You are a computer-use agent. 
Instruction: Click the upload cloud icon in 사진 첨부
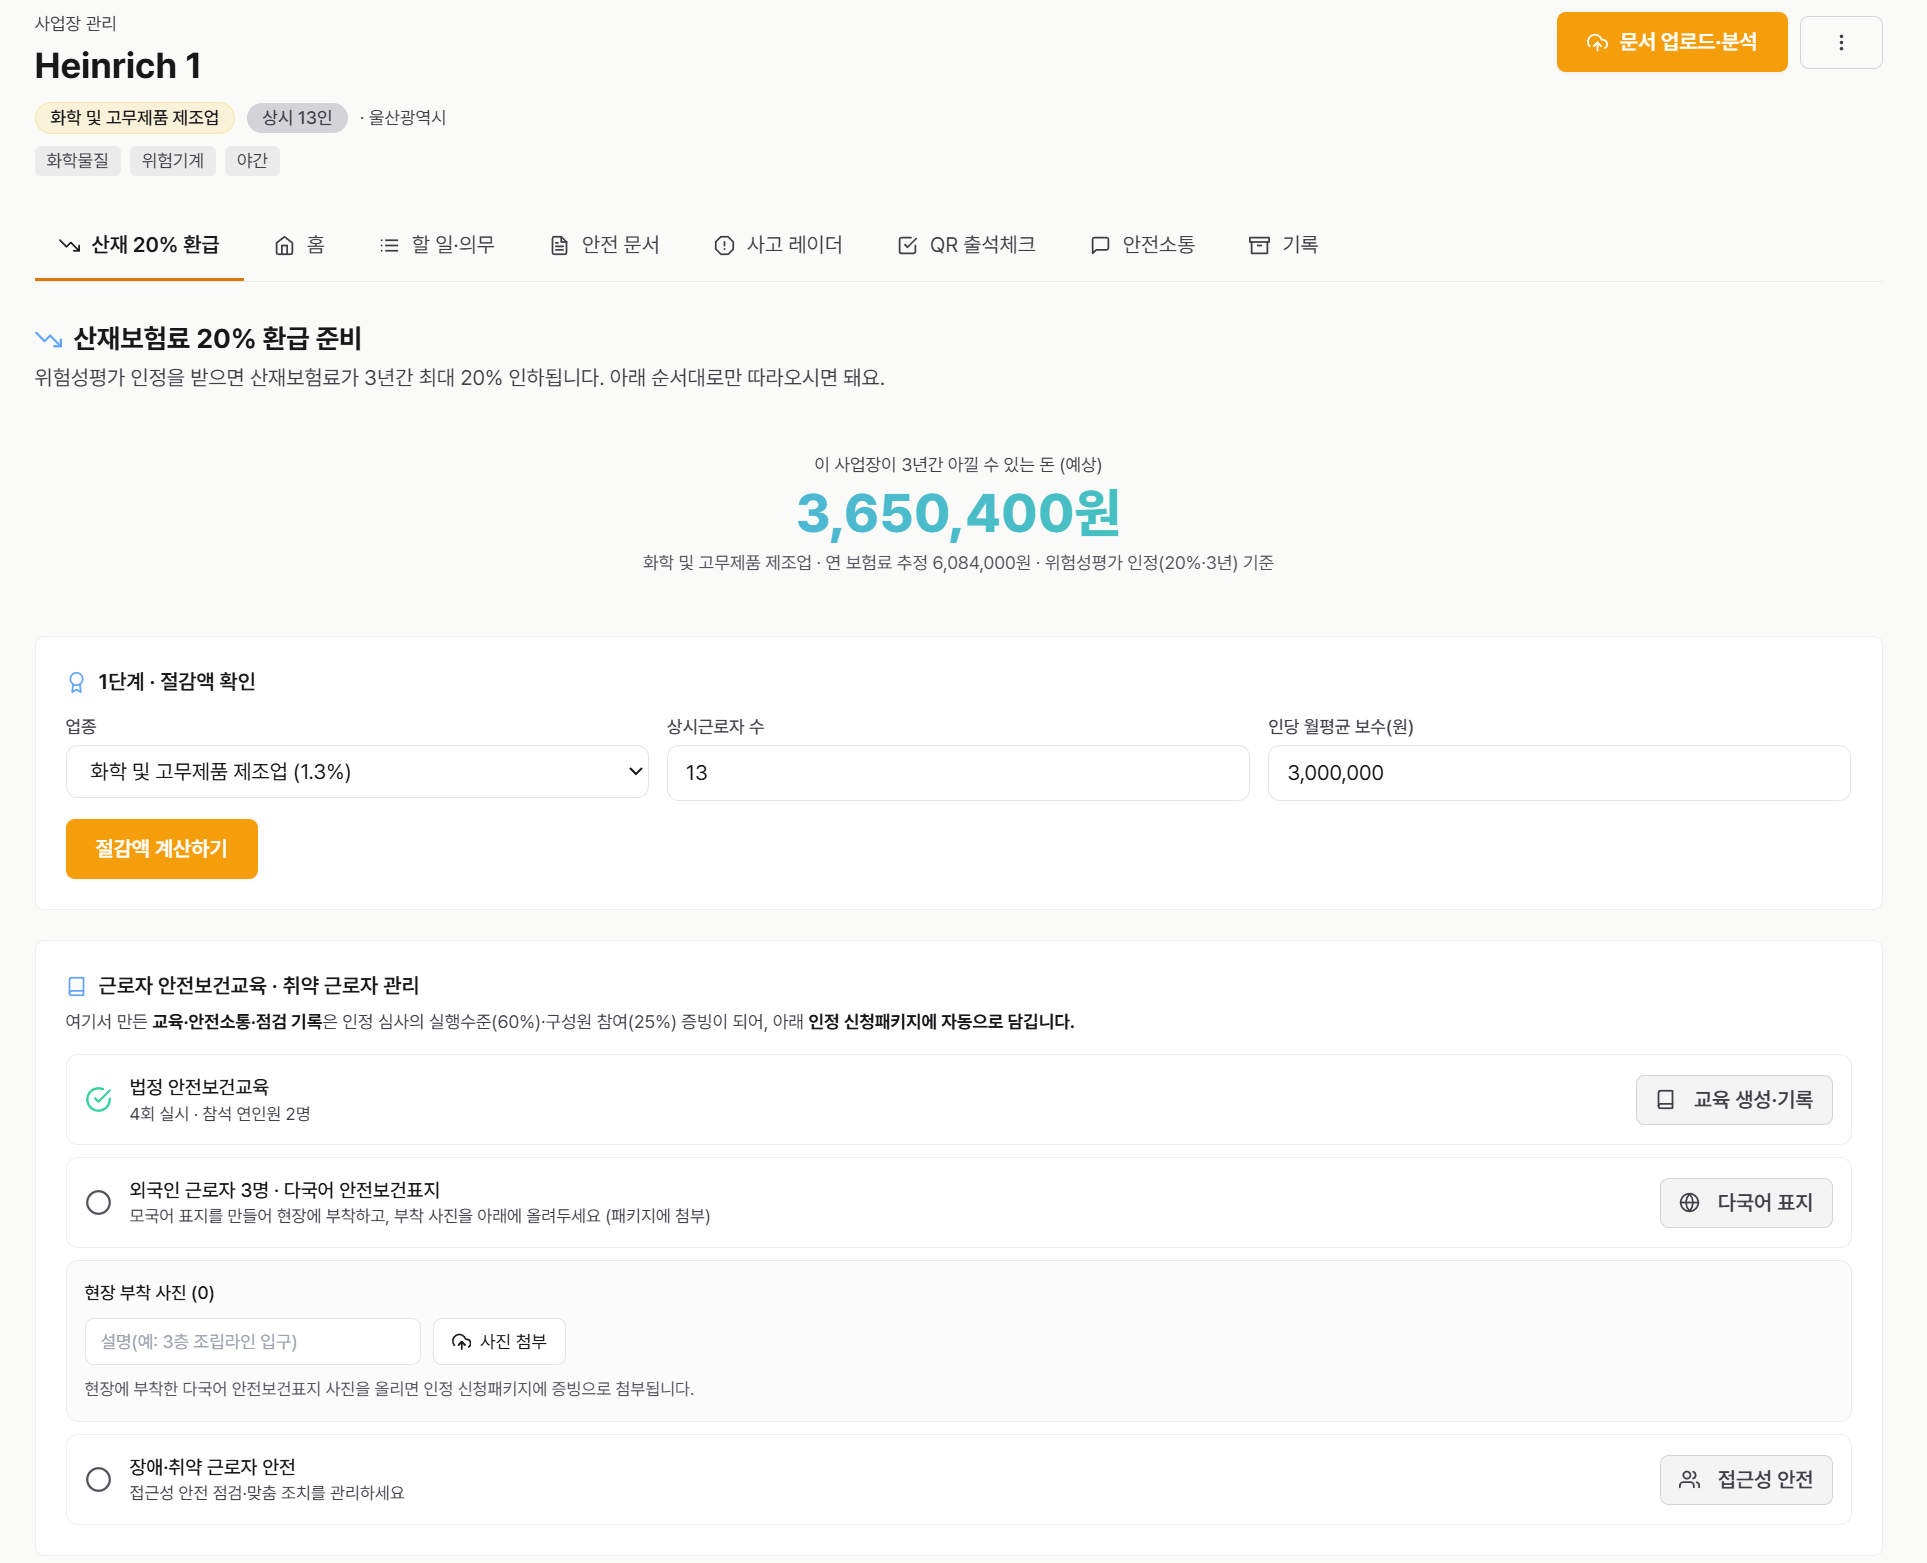(461, 1342)
